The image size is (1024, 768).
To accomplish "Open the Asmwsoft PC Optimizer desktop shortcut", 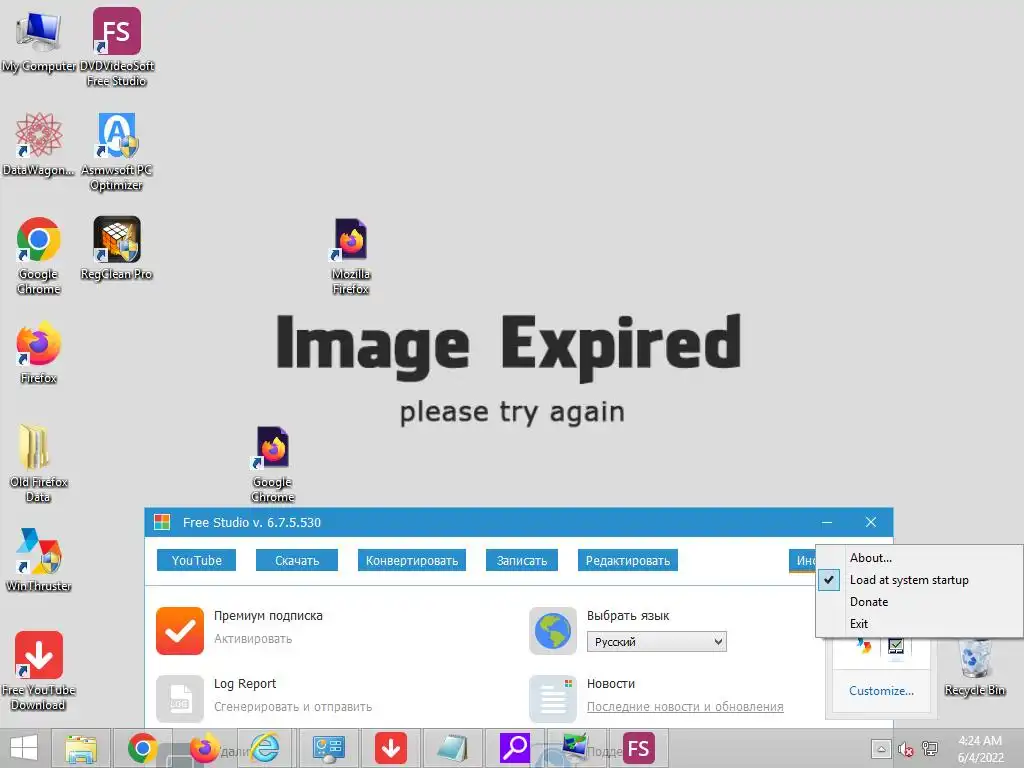I will pyautogui.click(x=116, y=152).
